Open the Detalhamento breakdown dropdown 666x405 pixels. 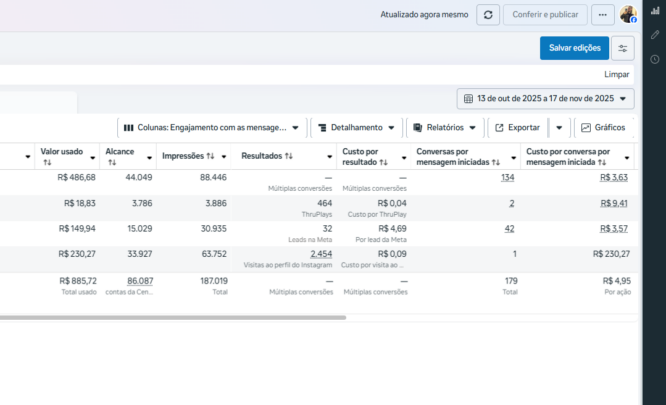(357, 128)
